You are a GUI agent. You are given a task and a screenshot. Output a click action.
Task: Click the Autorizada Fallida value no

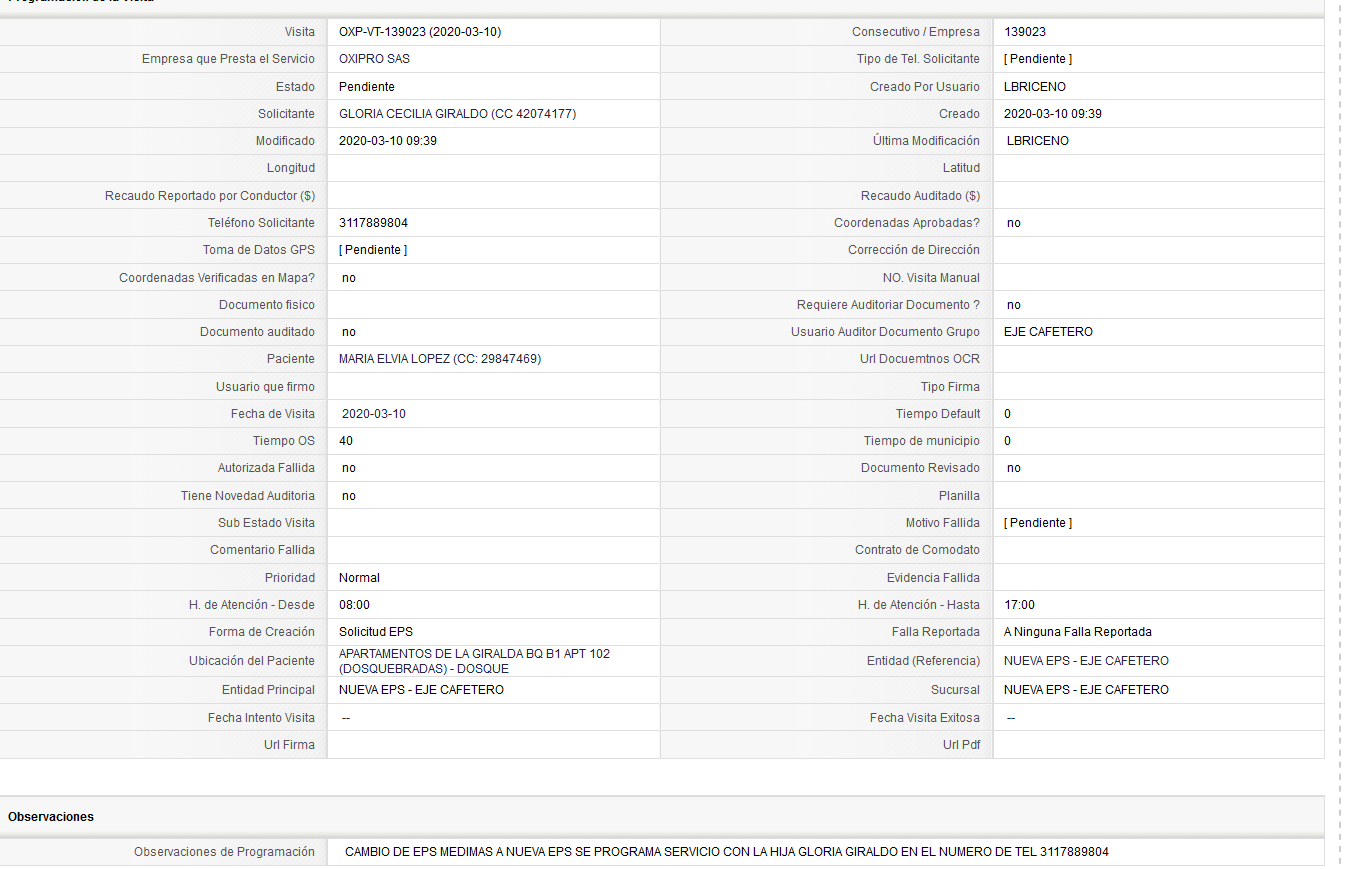pos(349,468)
